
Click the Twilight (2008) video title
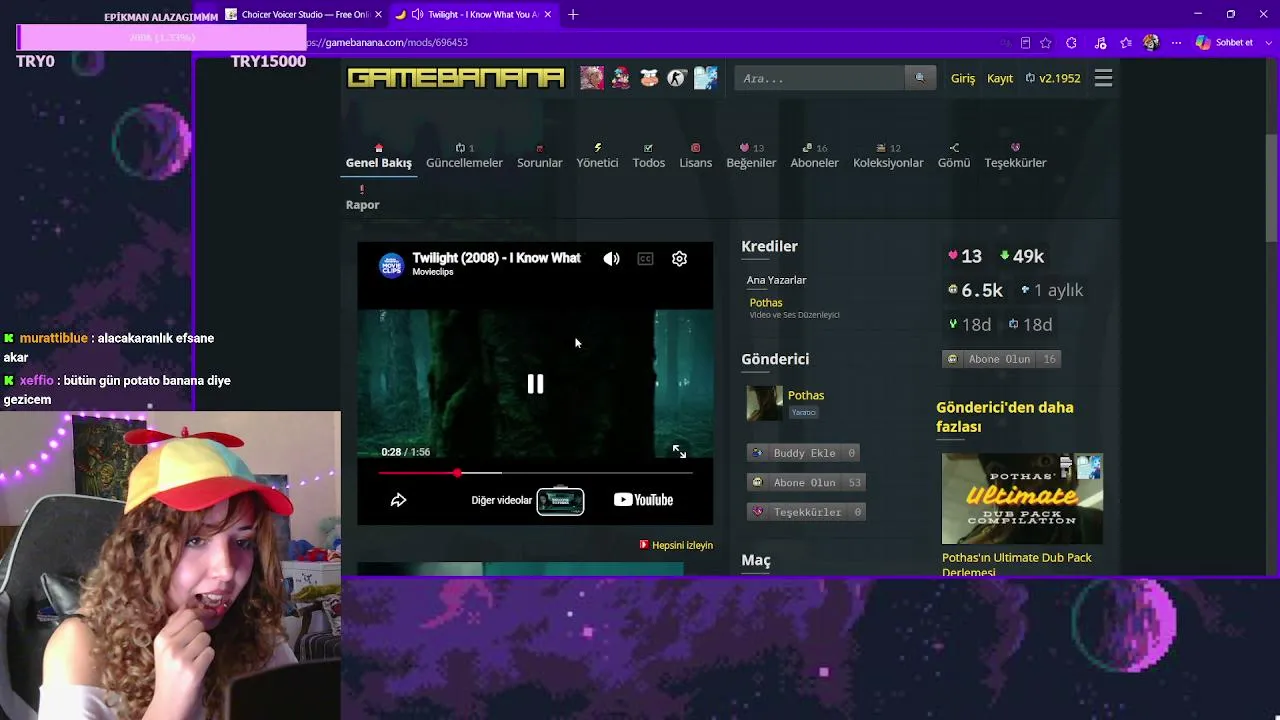pyautogui.click(x=496, y=258)
